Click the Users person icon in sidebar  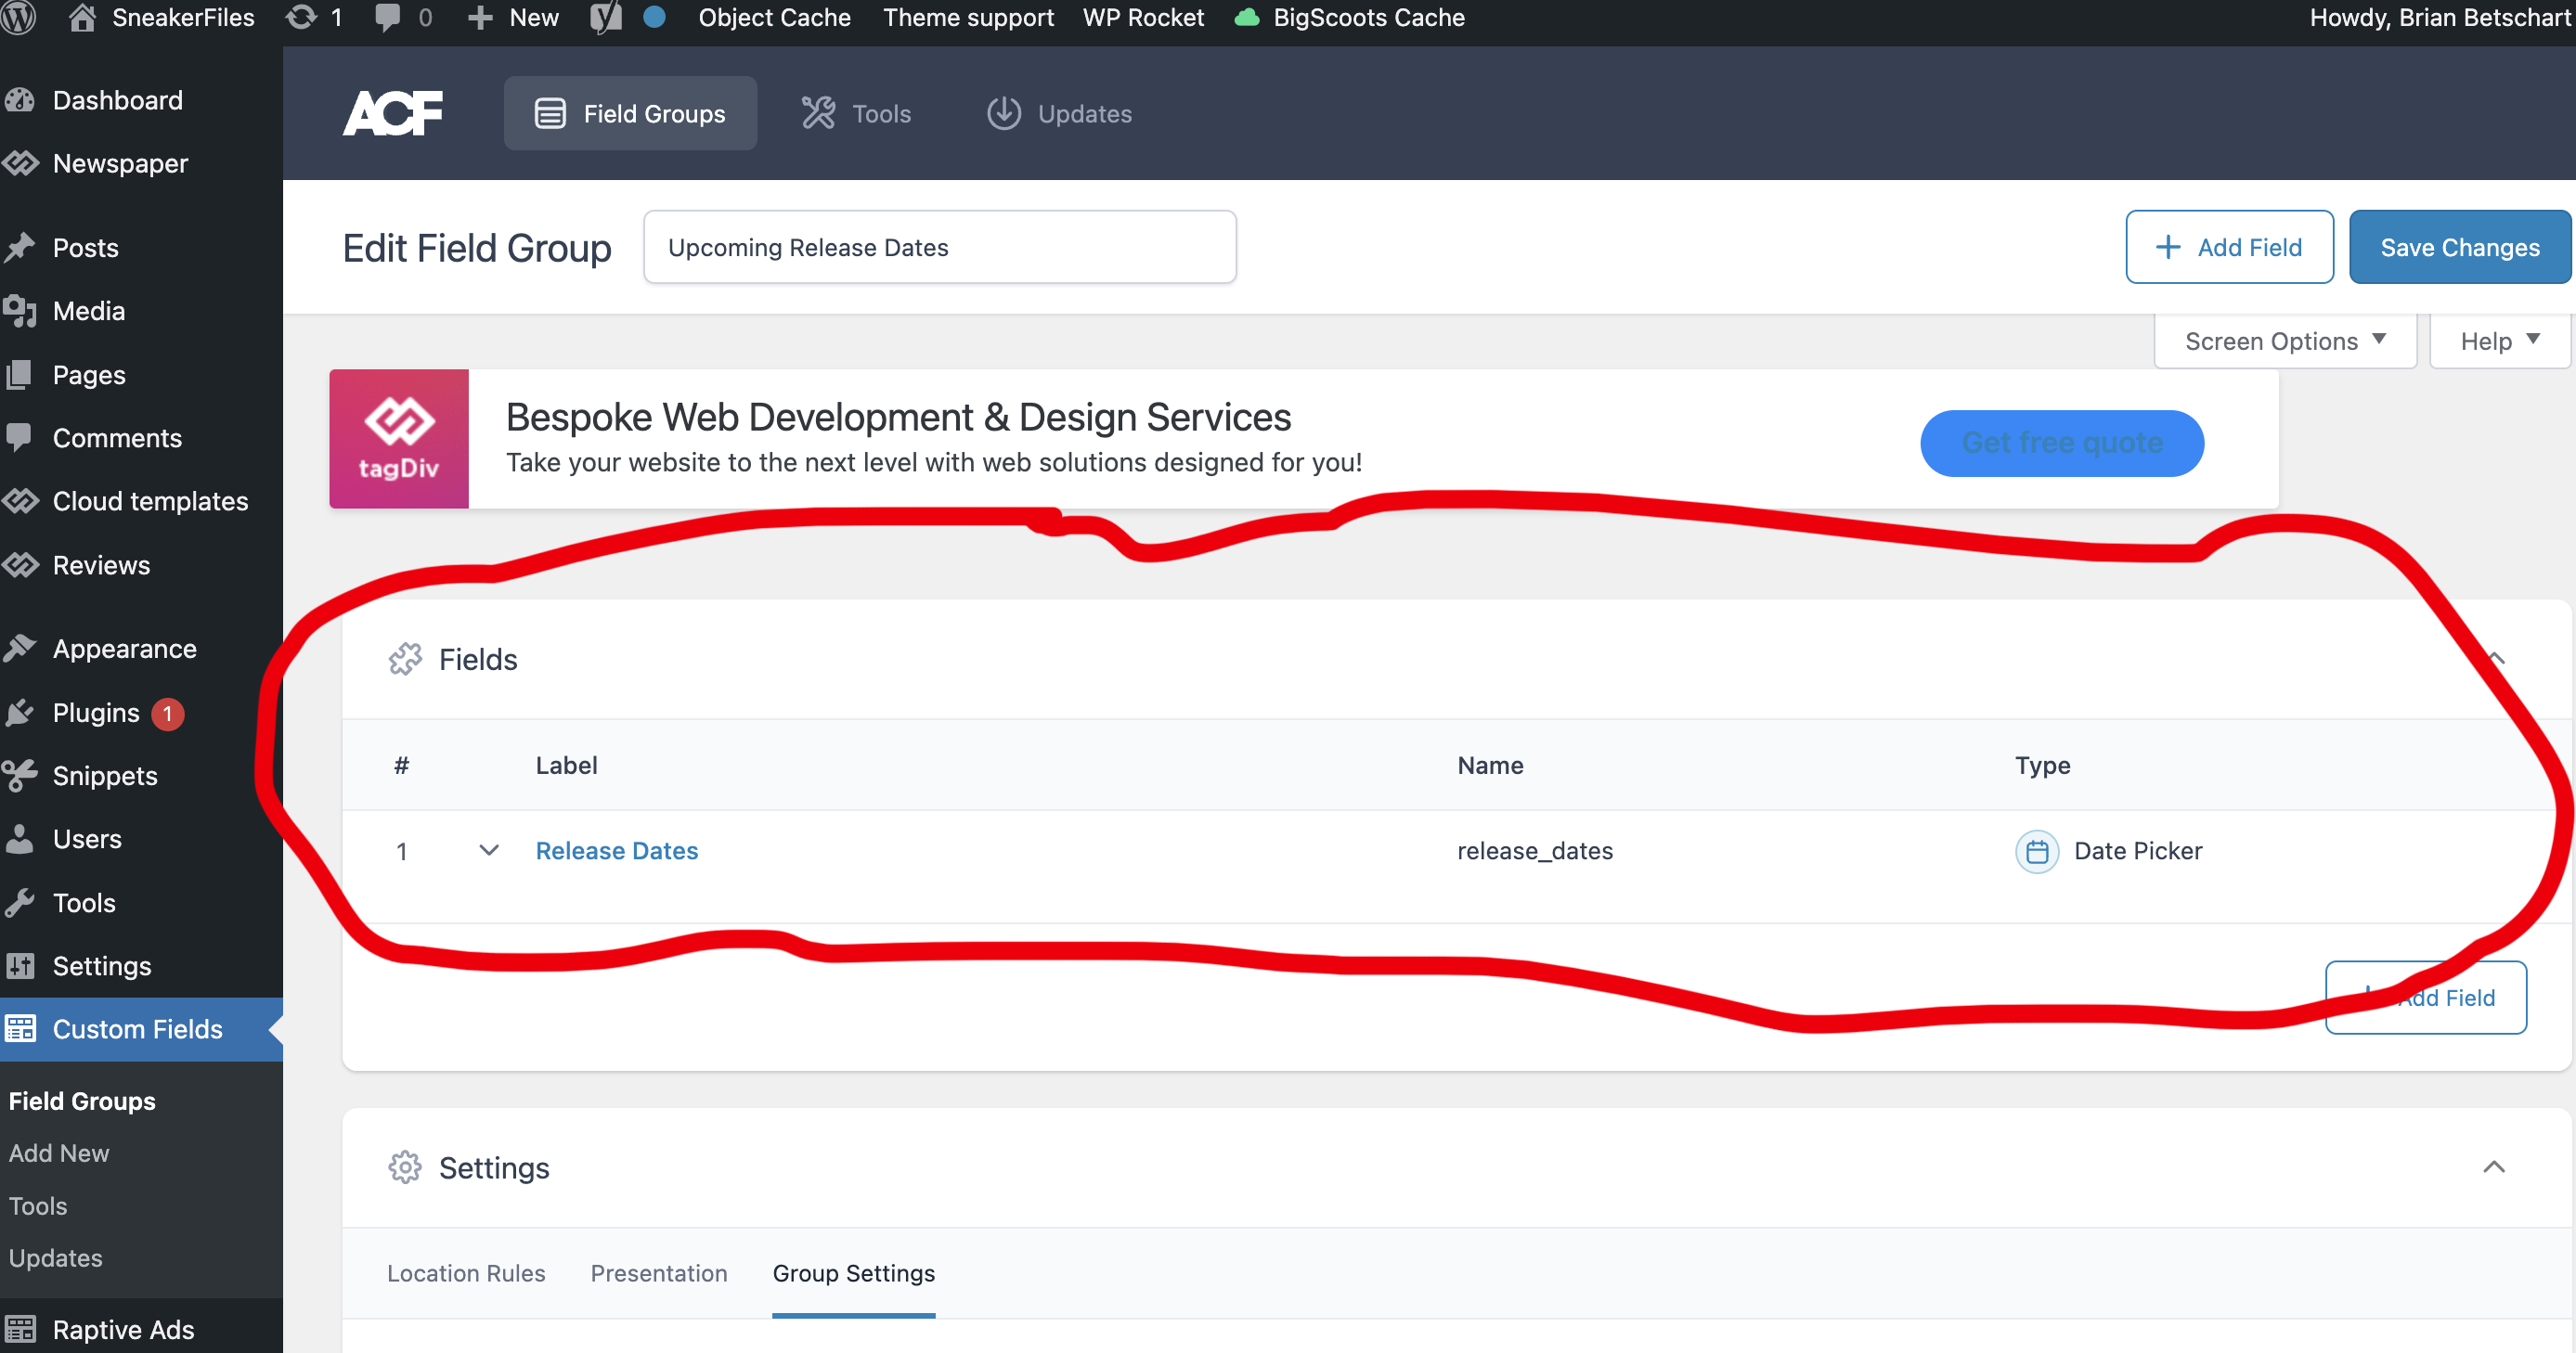click(20, 839)
